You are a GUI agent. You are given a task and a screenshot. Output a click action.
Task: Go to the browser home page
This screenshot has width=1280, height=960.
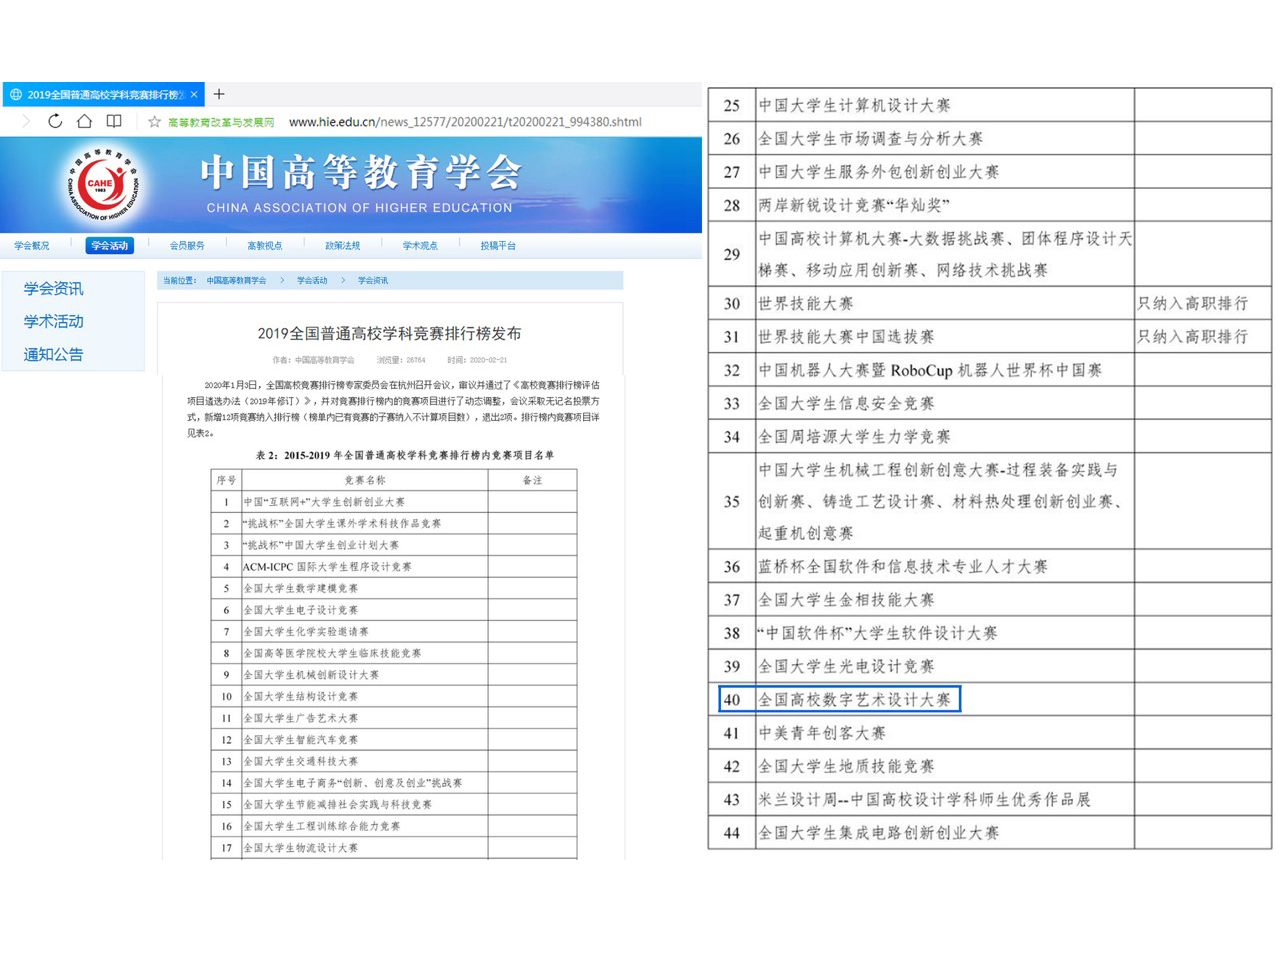84,121
